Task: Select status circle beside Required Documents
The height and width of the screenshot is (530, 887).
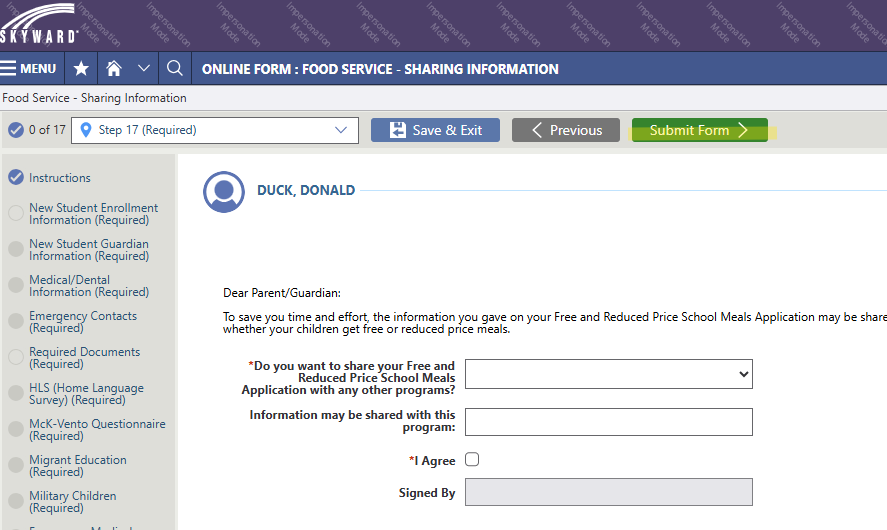Action: click(x=15, y=357)
